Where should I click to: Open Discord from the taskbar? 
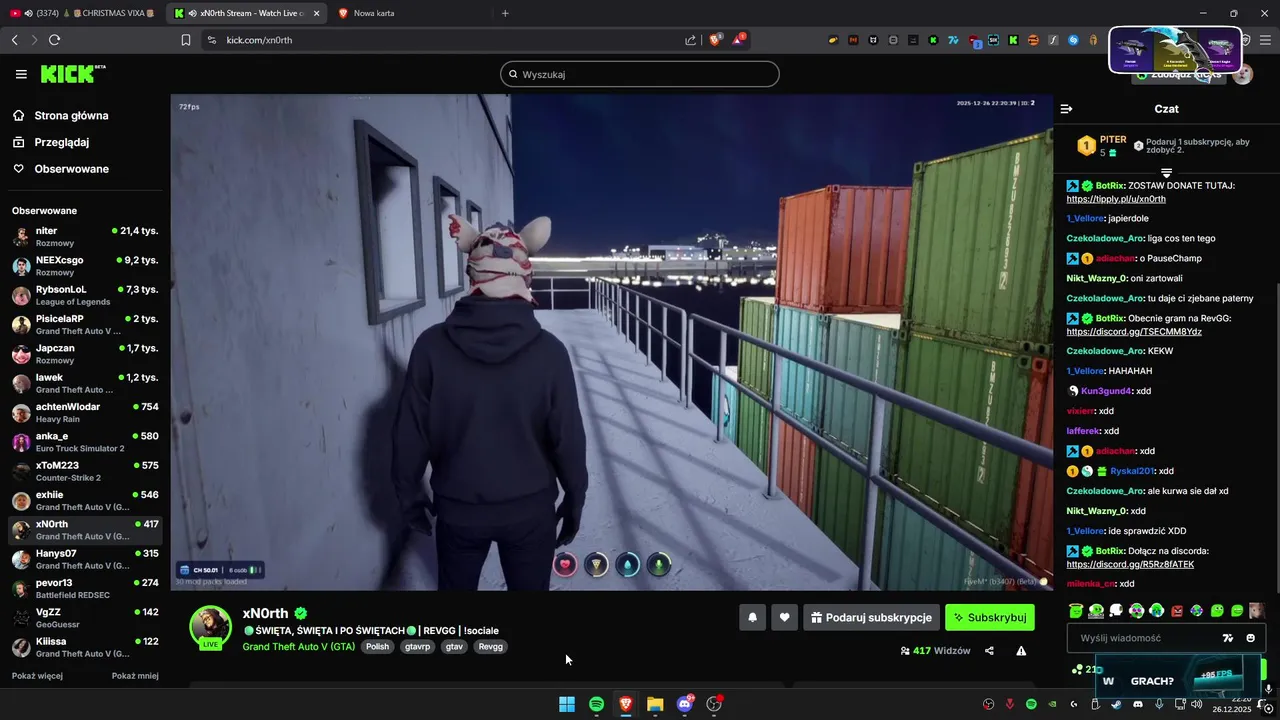(x=685, y=704)
